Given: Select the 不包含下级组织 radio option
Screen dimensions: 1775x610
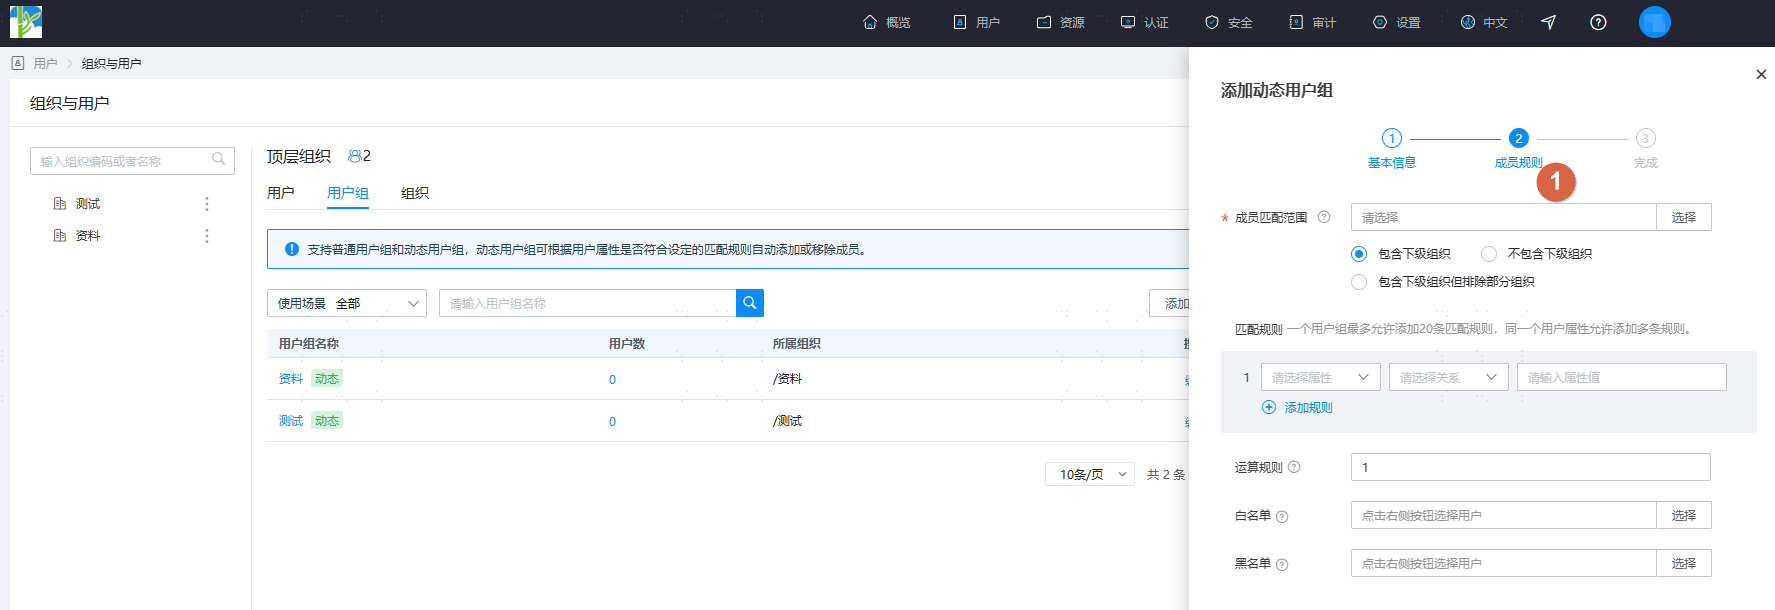Looking at the screenshot, I should point(1489,254).
